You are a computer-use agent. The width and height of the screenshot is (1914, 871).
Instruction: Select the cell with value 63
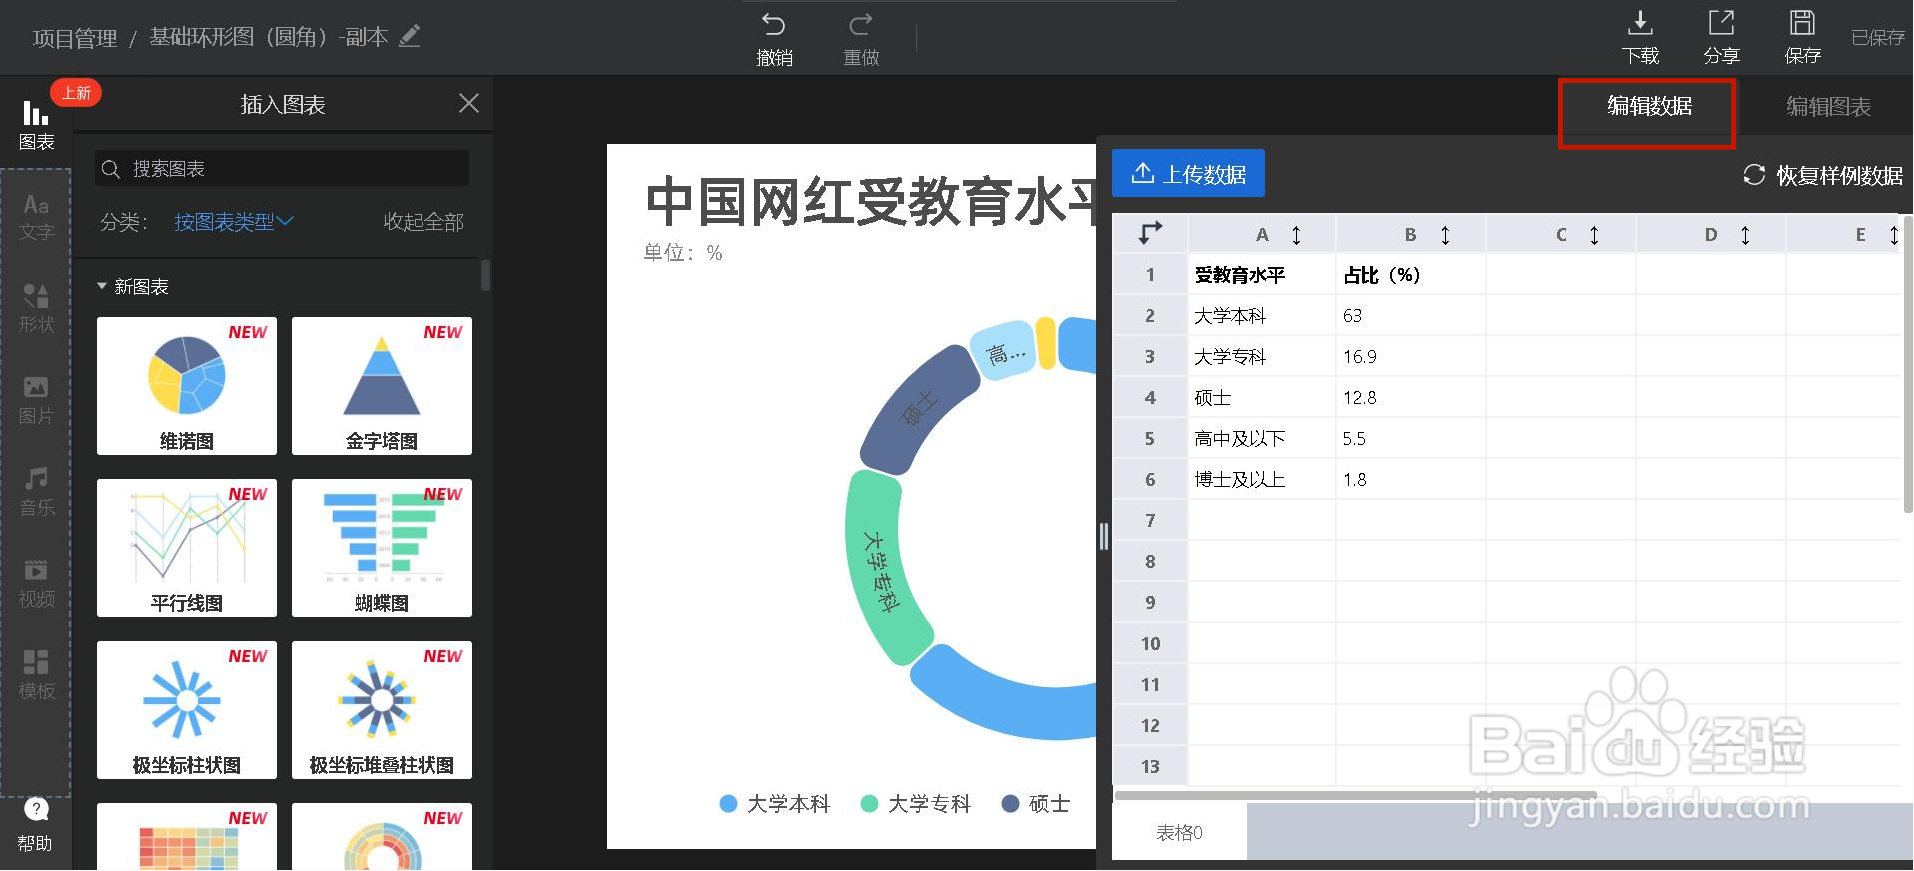pos(1411,316)
